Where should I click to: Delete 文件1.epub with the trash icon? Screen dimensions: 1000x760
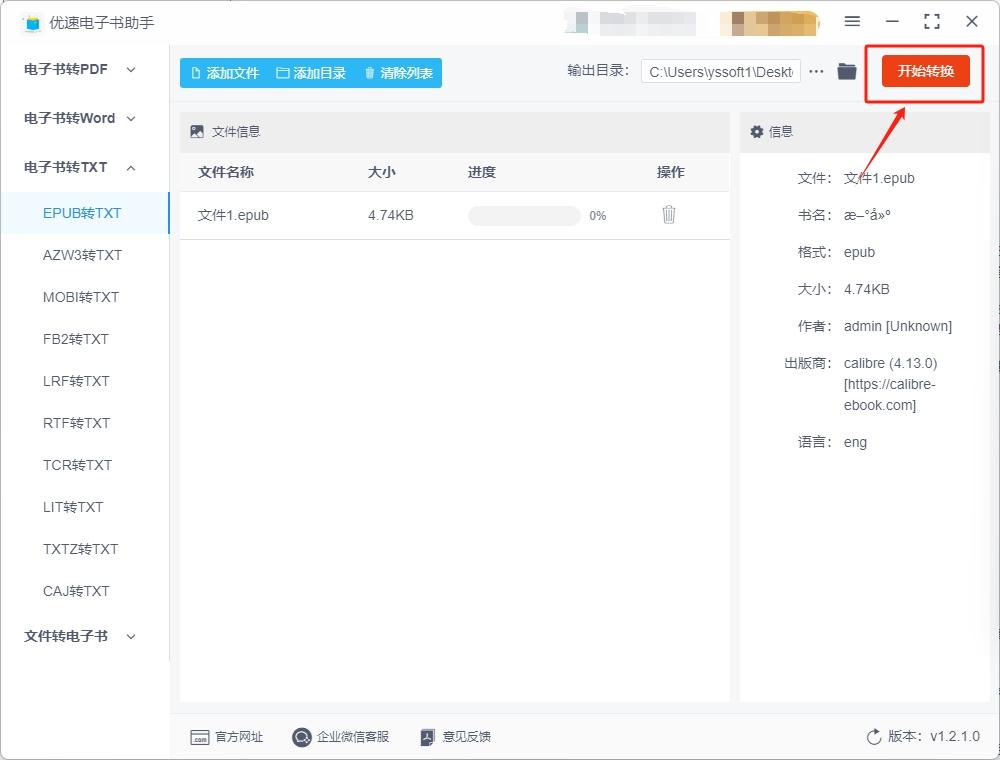[668, 215]
